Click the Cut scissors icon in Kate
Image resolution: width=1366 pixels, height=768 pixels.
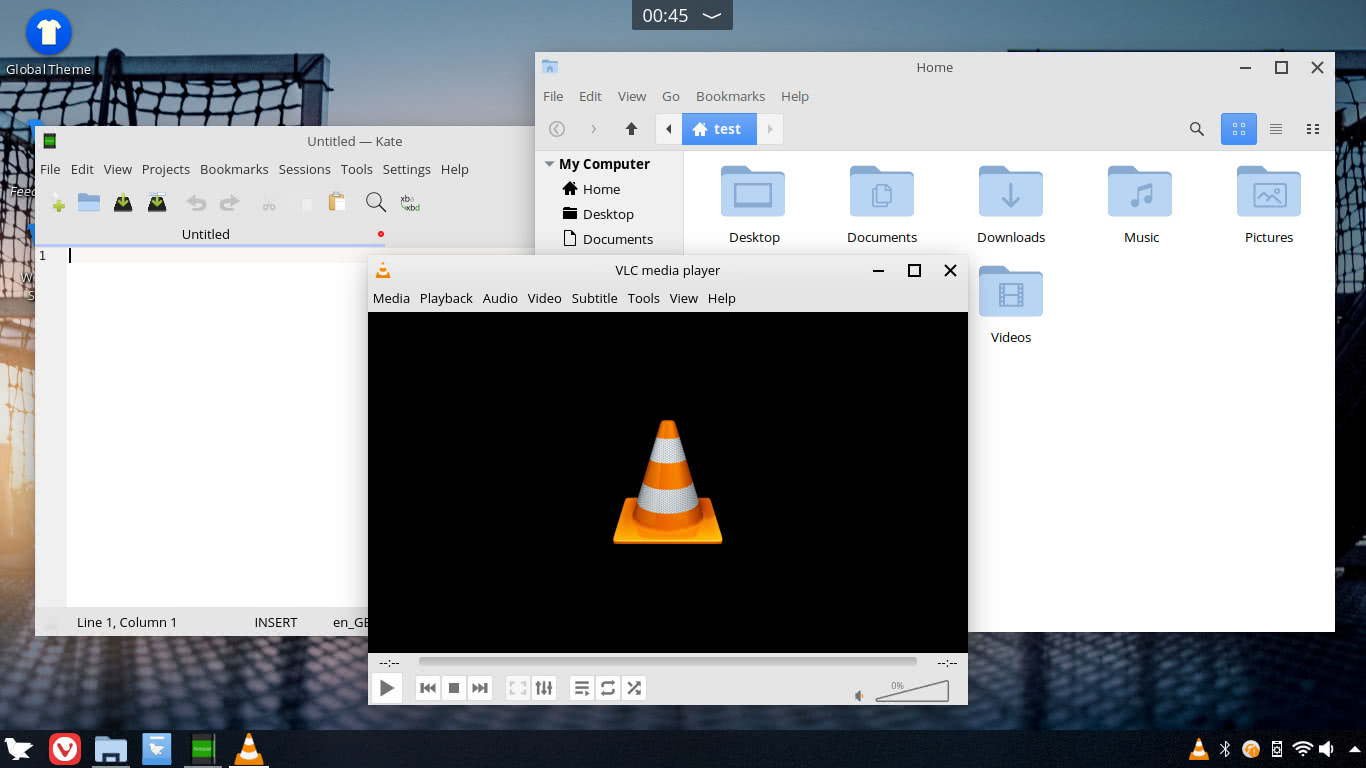pyautogui.click(x=269, y=204)
